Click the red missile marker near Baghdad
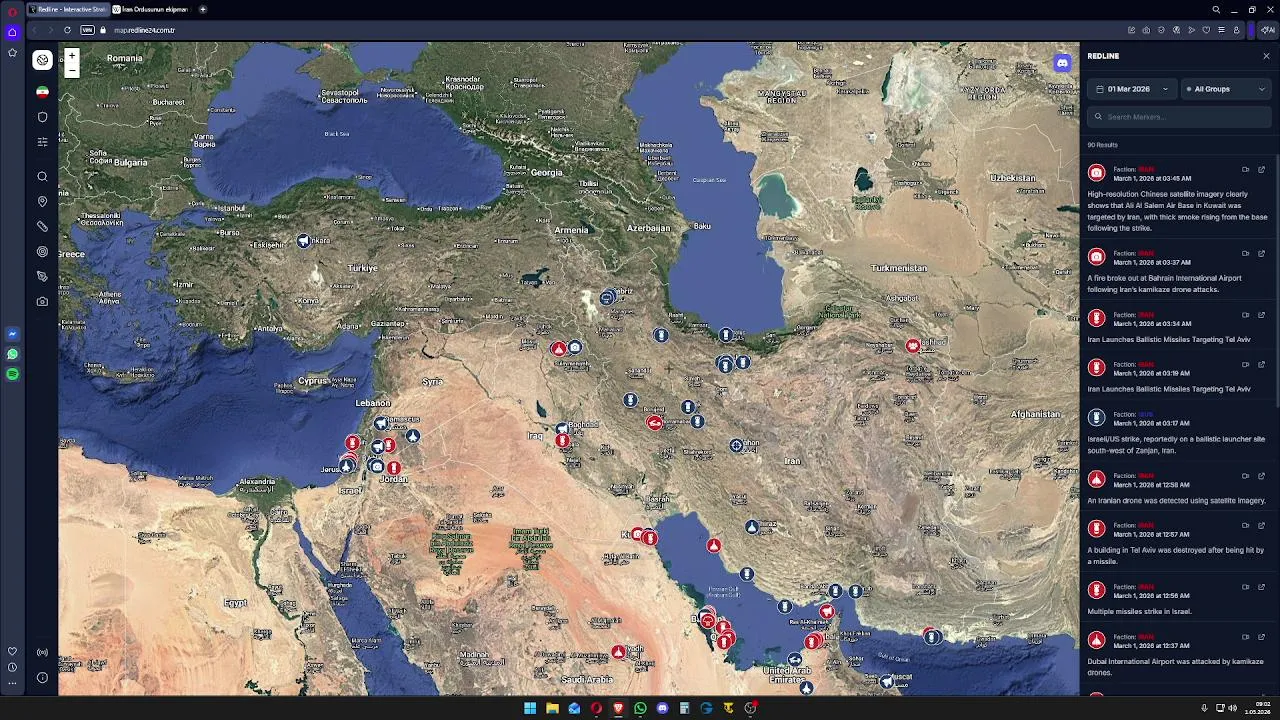This screenshot has width=1280, height=720. (x=563, y=441)
